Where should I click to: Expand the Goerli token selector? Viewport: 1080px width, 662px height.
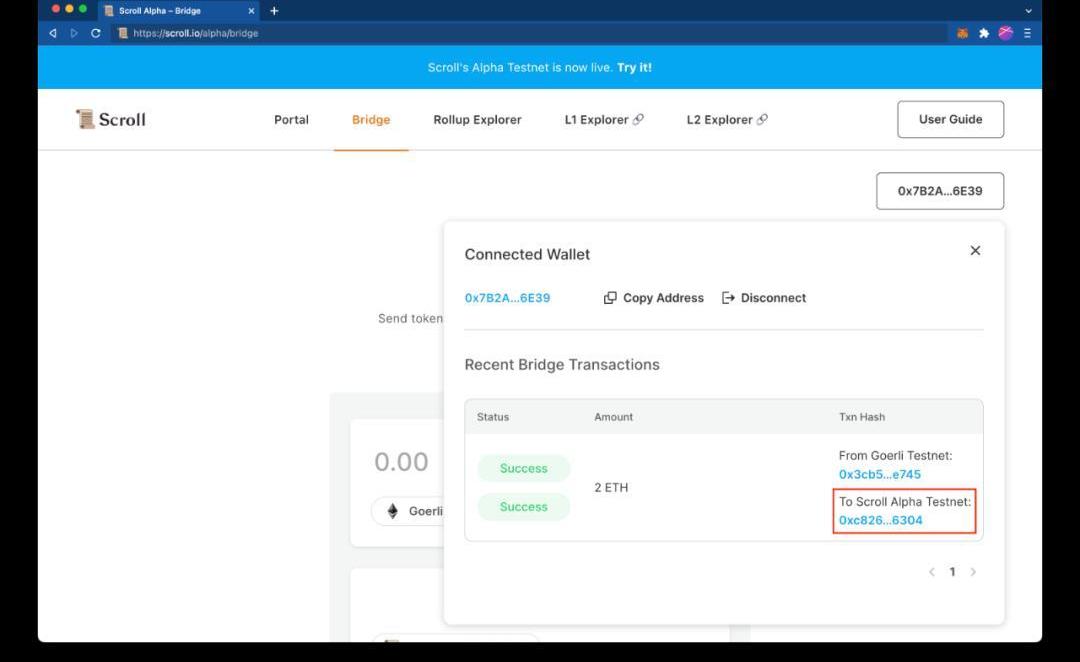pos(410,511)
